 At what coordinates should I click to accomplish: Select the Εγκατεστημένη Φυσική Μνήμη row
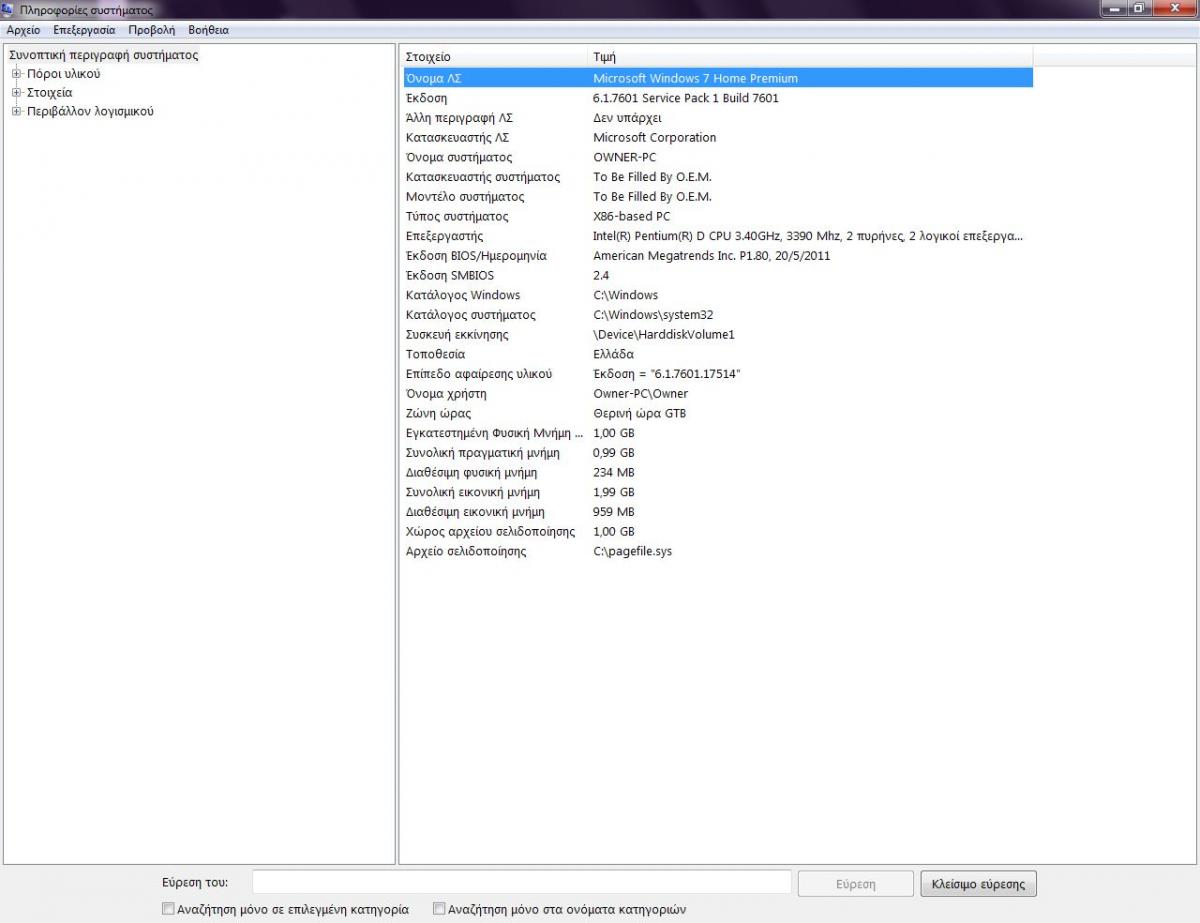(x=717, y=433)
